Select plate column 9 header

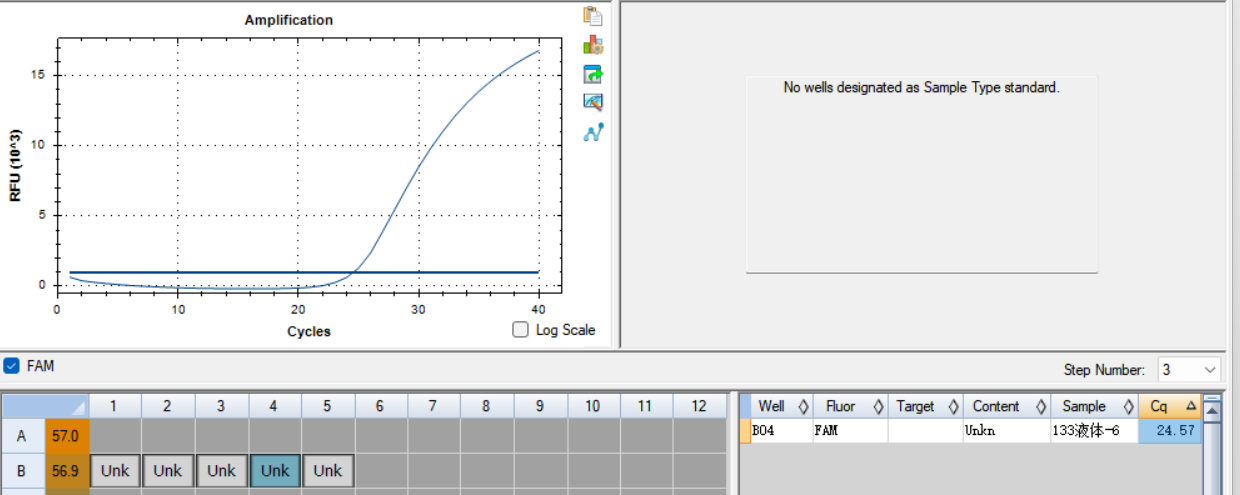tap(540, 406)
